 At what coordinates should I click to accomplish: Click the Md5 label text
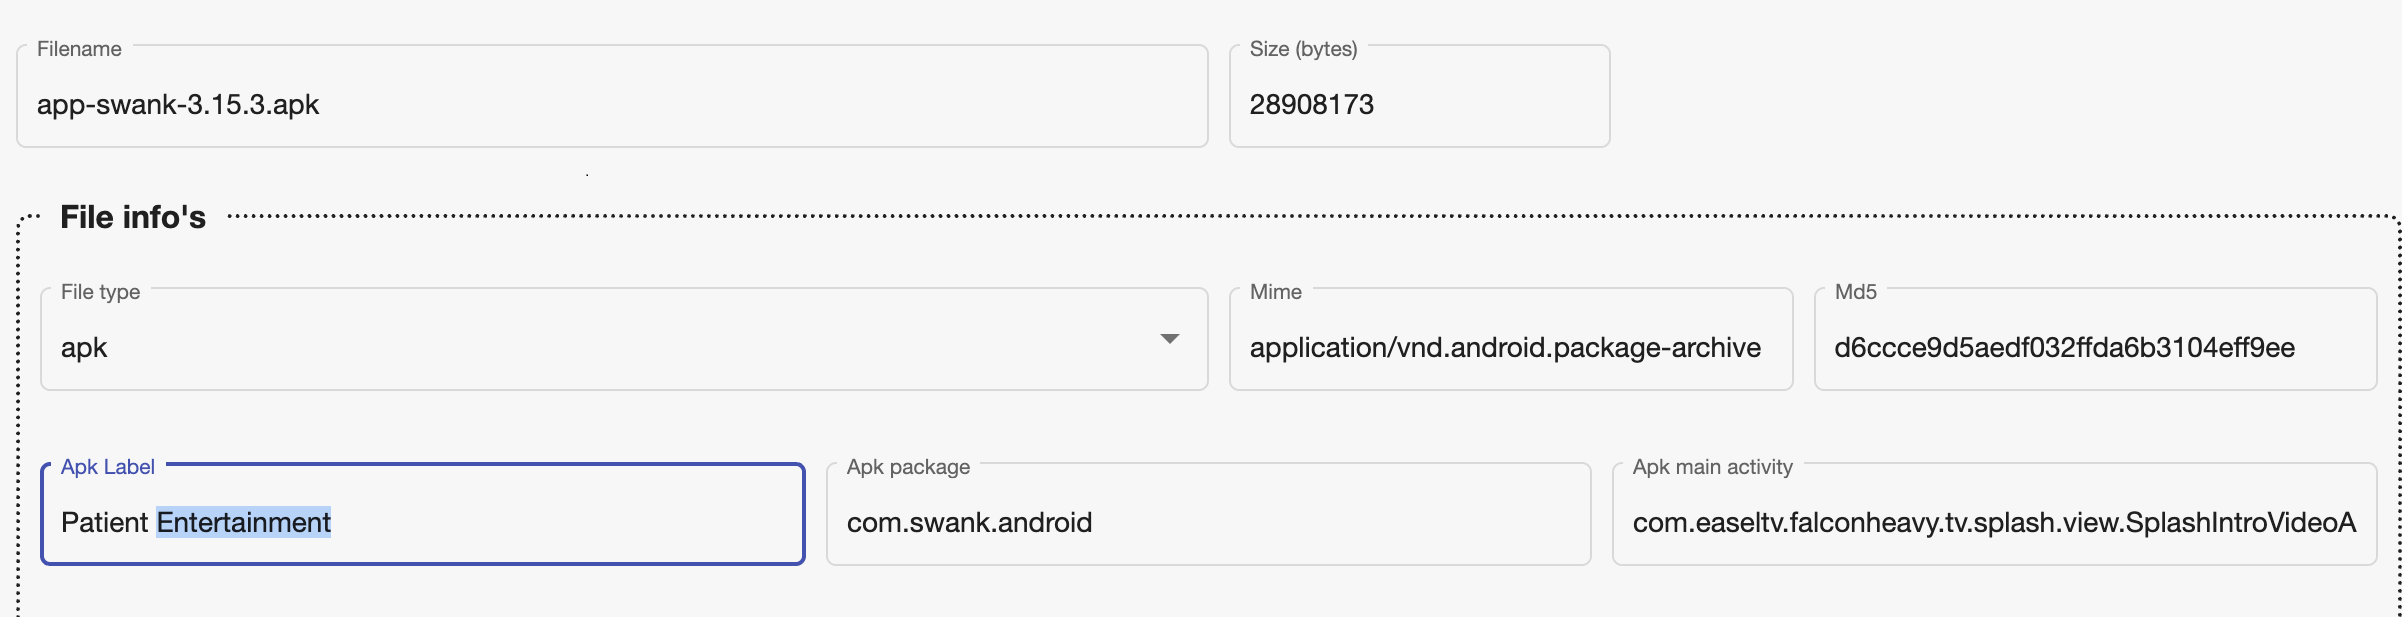(1855, 292)
